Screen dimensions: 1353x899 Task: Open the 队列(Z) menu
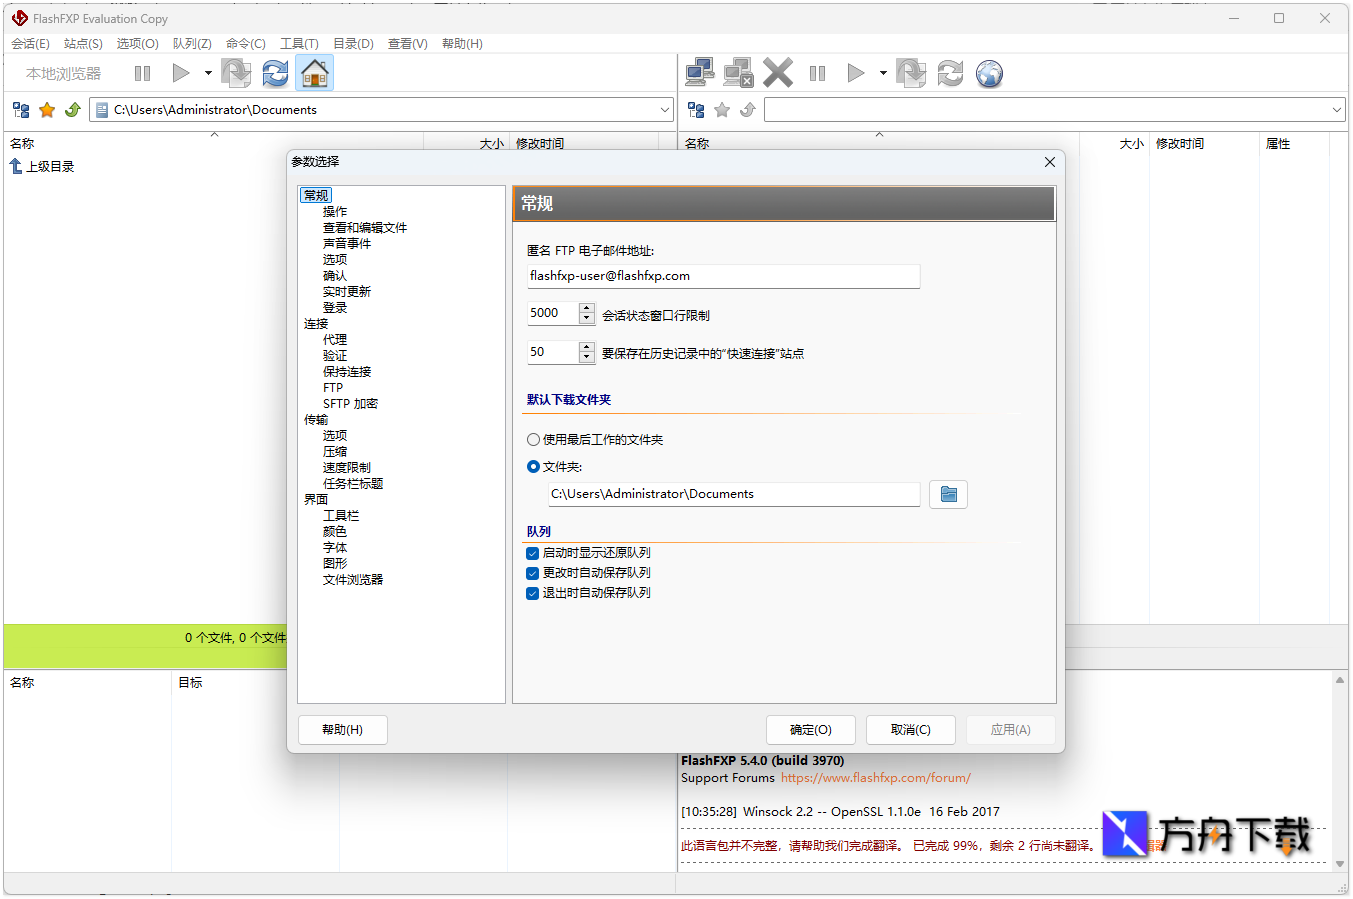pos(192,44)
